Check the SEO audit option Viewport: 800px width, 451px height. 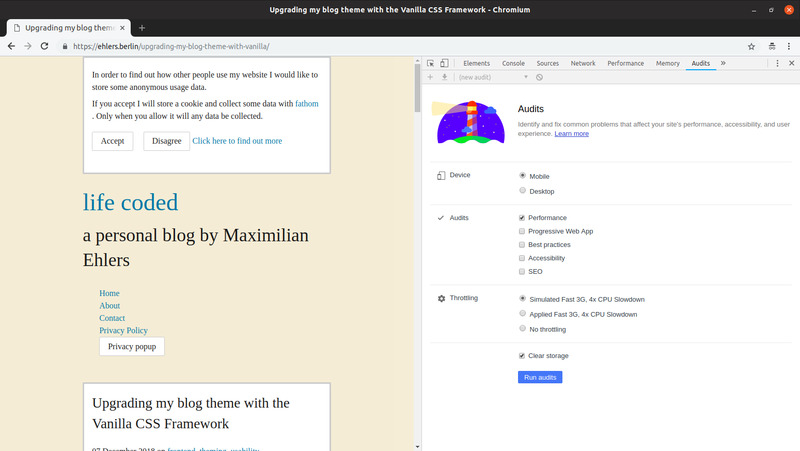(x=522, y=271)
